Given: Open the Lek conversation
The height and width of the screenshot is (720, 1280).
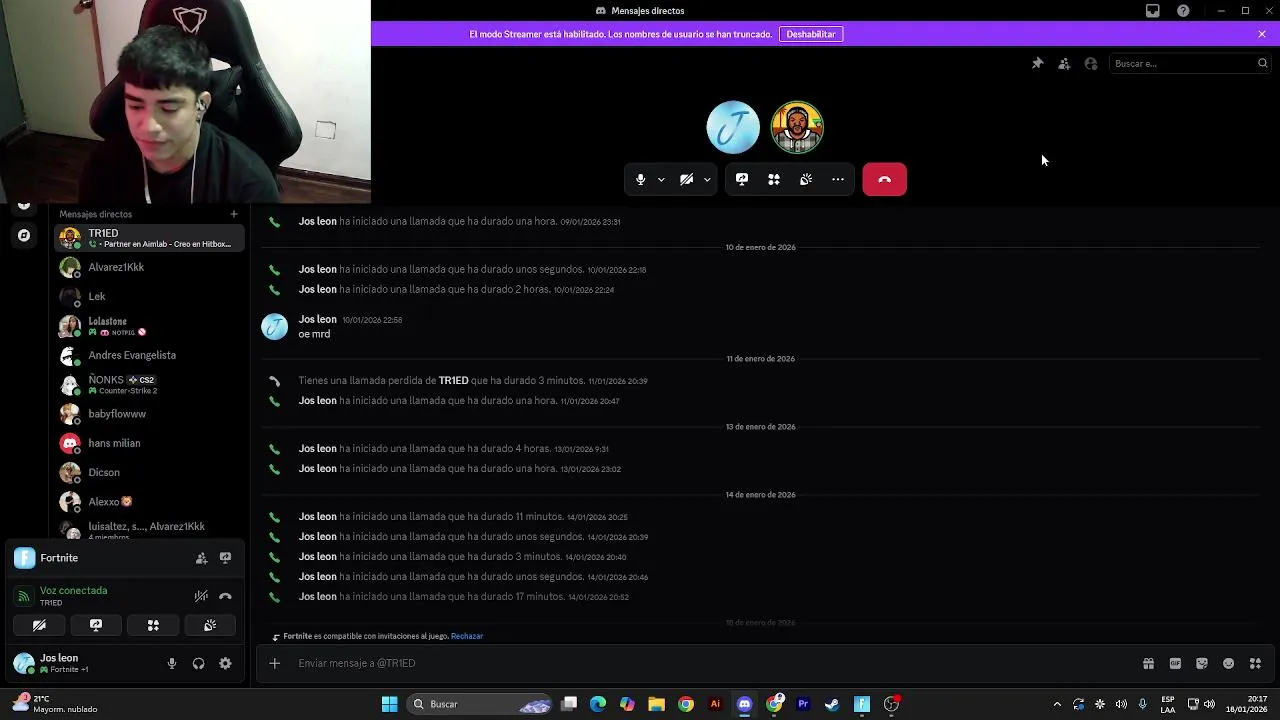Looking at the screenshot, I should (150, 296).
